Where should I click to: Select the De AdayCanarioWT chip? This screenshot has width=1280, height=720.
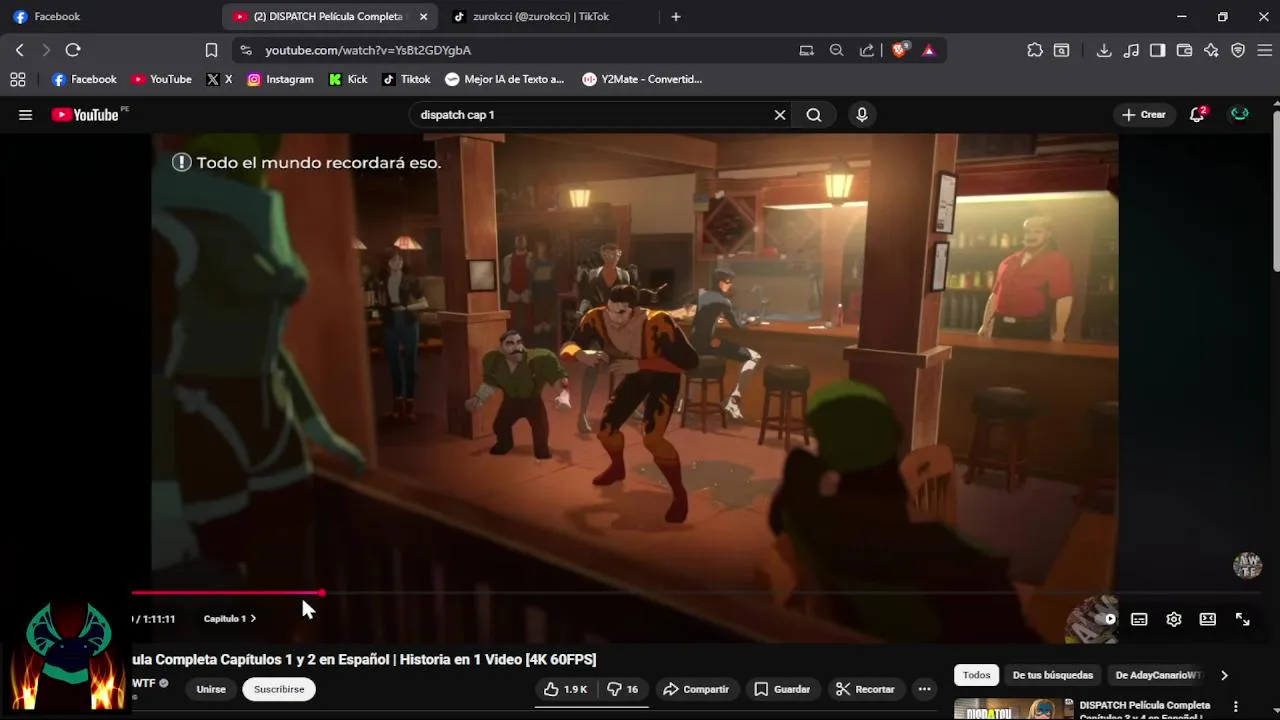click(x=1158, y=675)
